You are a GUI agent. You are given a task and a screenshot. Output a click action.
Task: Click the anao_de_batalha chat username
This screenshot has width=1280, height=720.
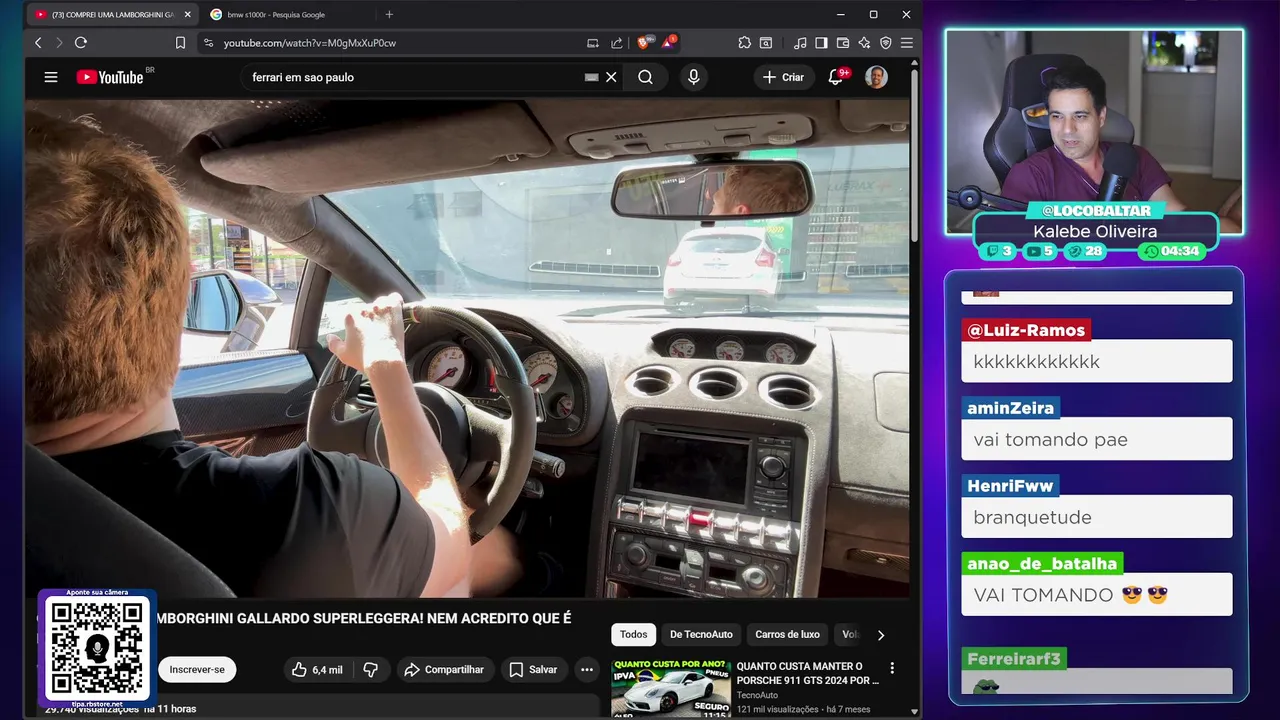pos(1042,564)
